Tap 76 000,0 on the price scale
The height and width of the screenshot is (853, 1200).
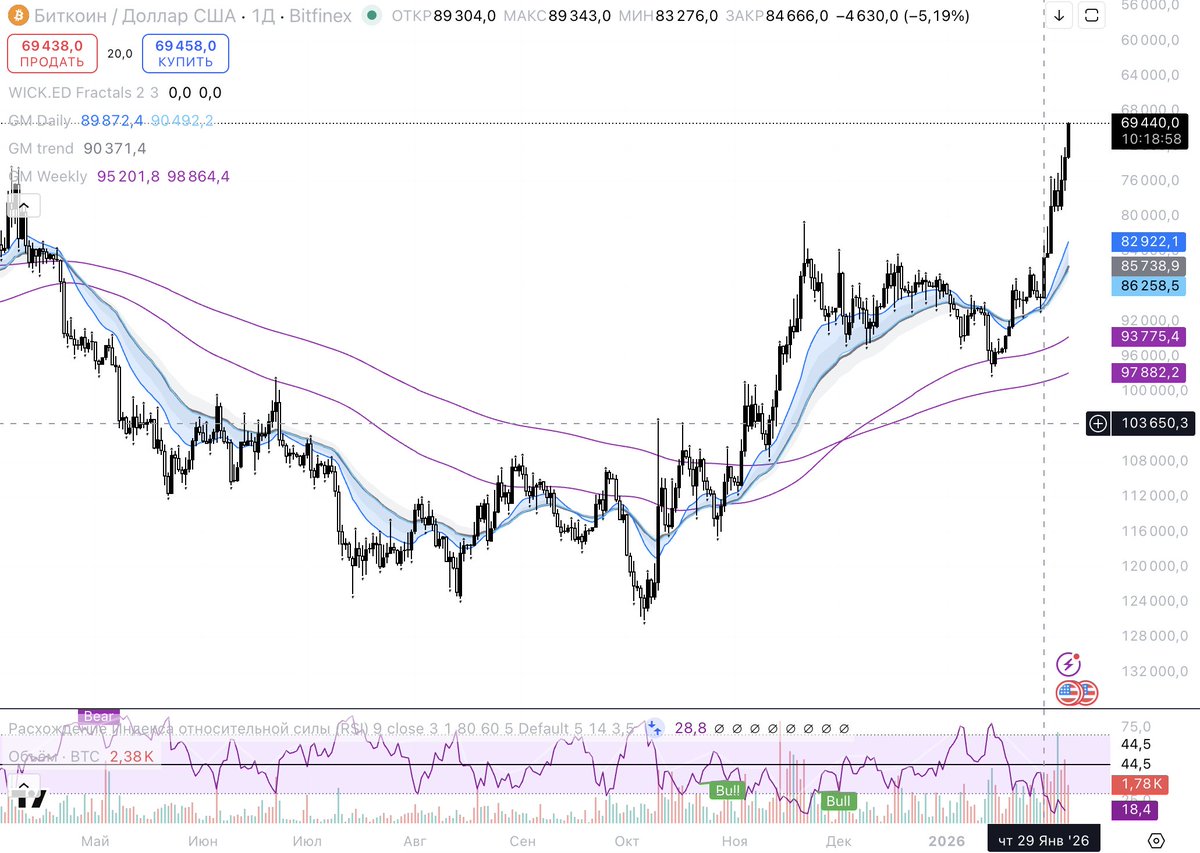click(x=1152, y=180)
